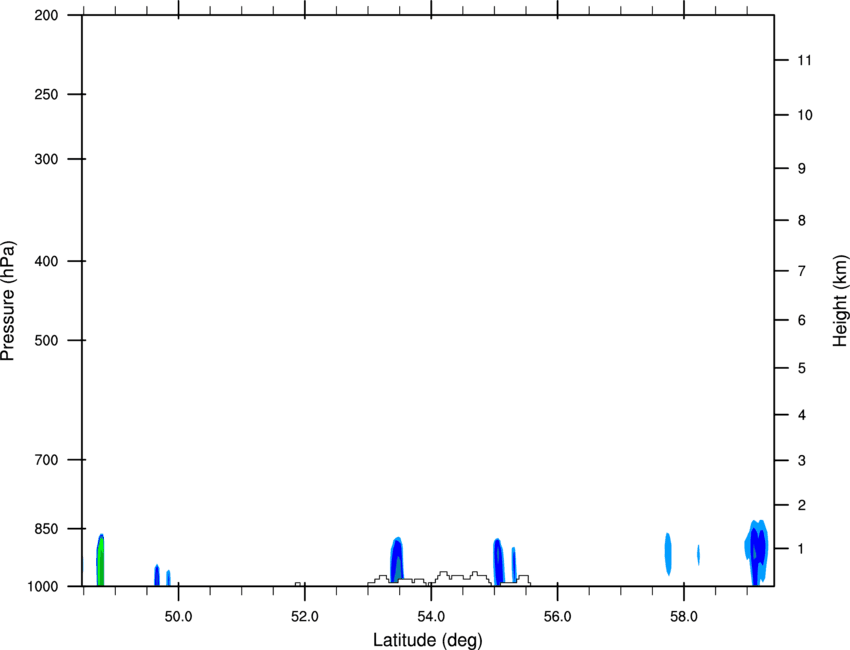The height and width of the screenshot is (650, 850).
Task: Click the 'Latitude (deg)' axis title
Action: [x=427, y=640]
